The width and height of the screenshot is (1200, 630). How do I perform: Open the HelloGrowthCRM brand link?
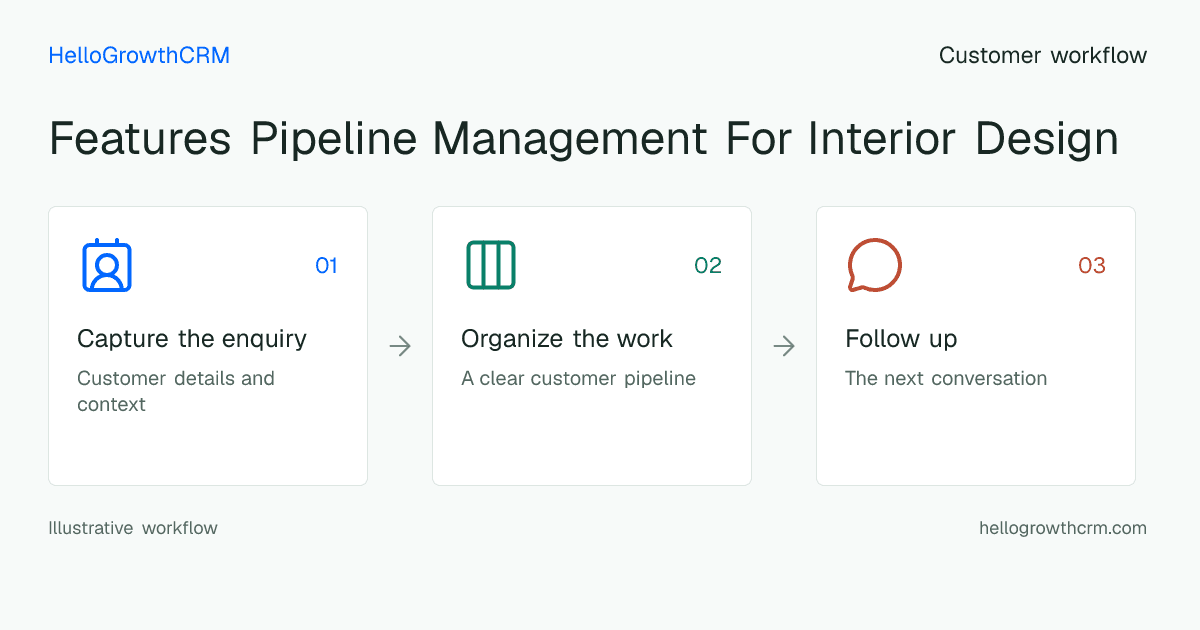[139, 56]
